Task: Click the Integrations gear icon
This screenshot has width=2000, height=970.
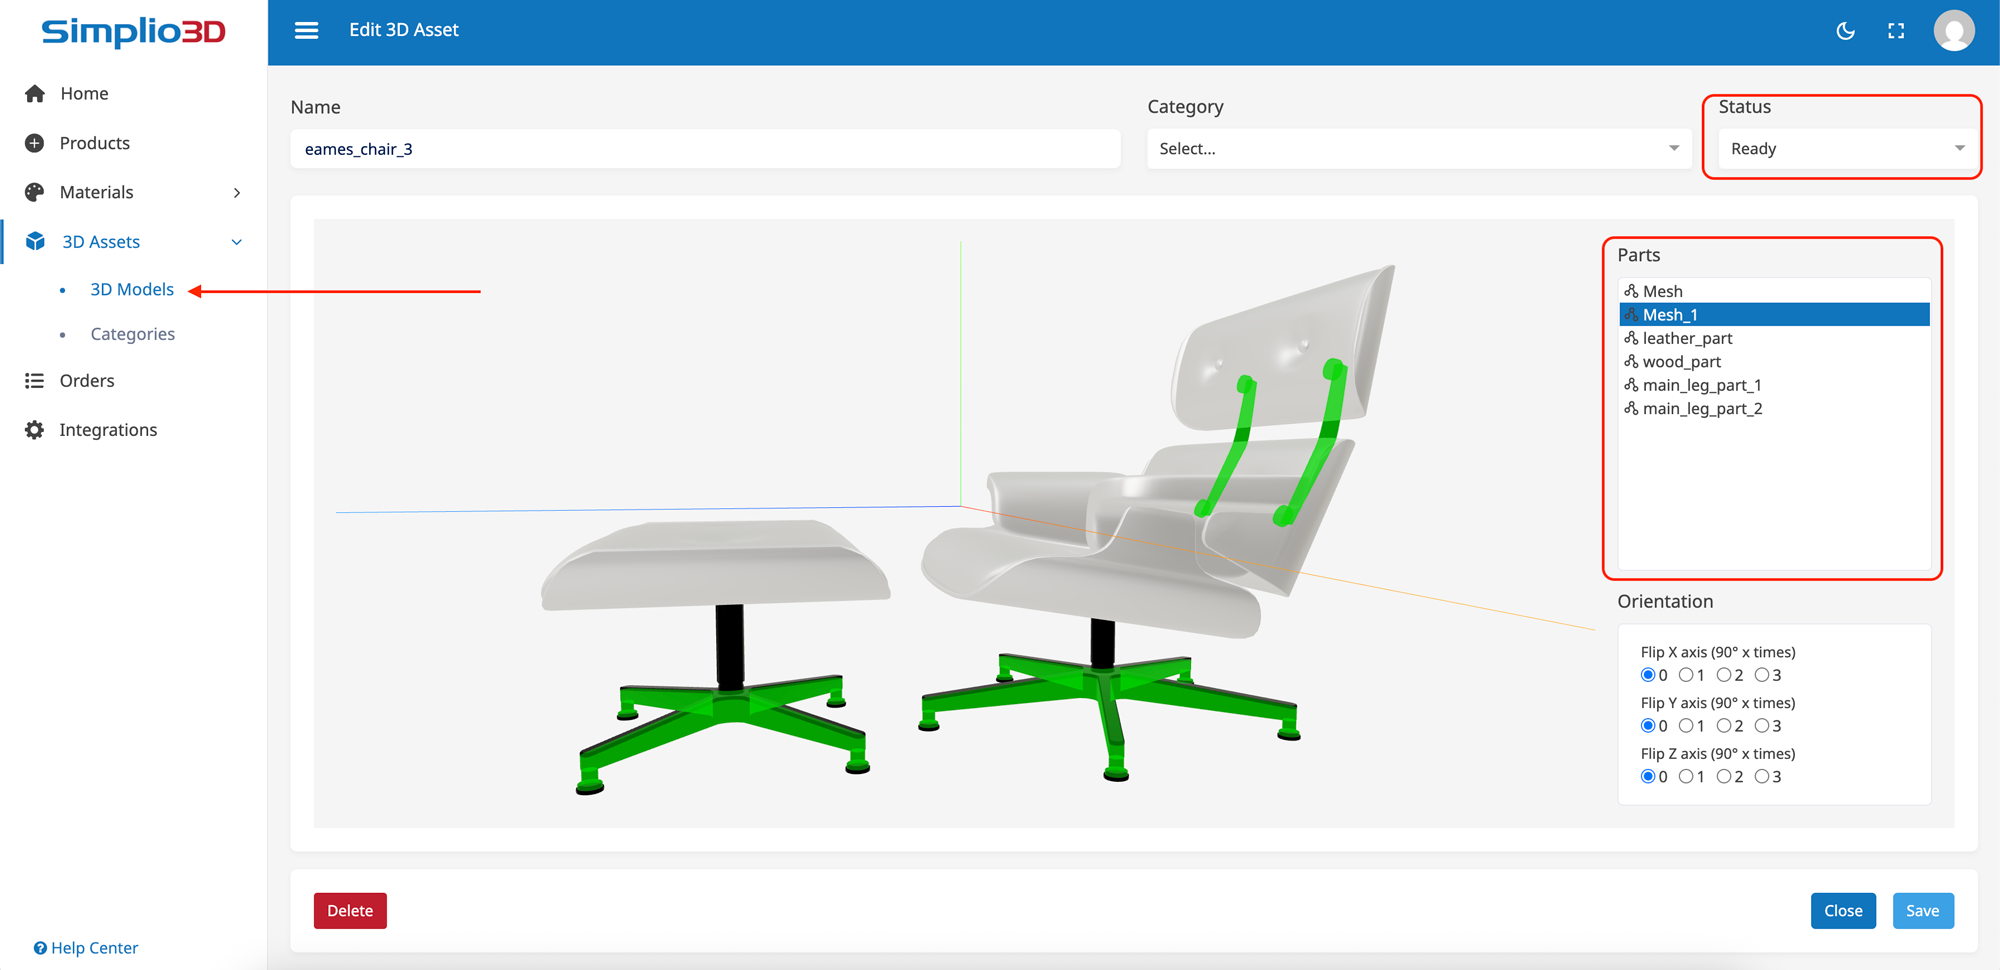Action: (33, 429)
